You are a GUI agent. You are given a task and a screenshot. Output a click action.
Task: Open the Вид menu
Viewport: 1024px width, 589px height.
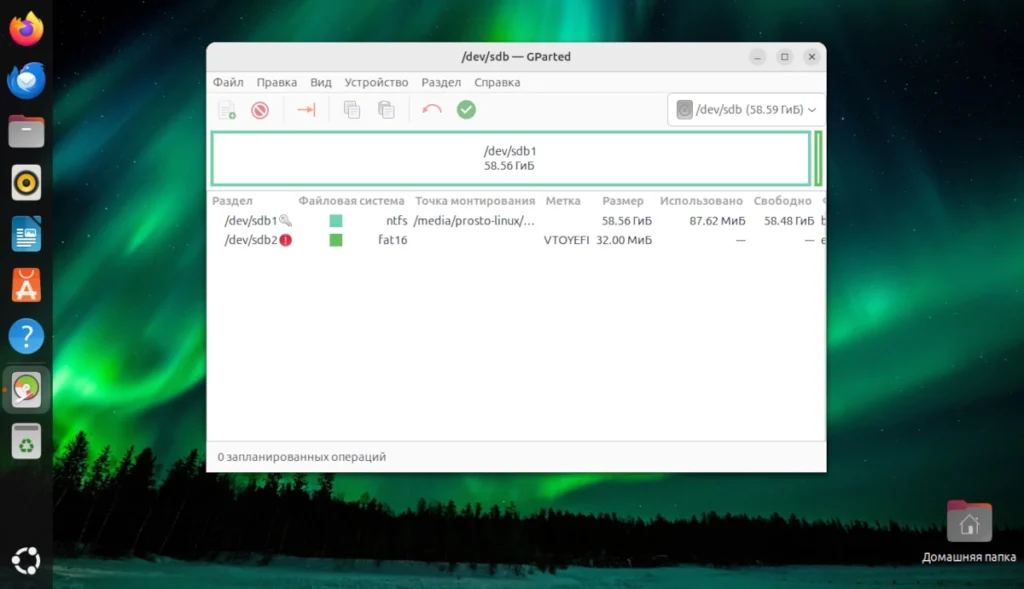(x=321, y=82)
